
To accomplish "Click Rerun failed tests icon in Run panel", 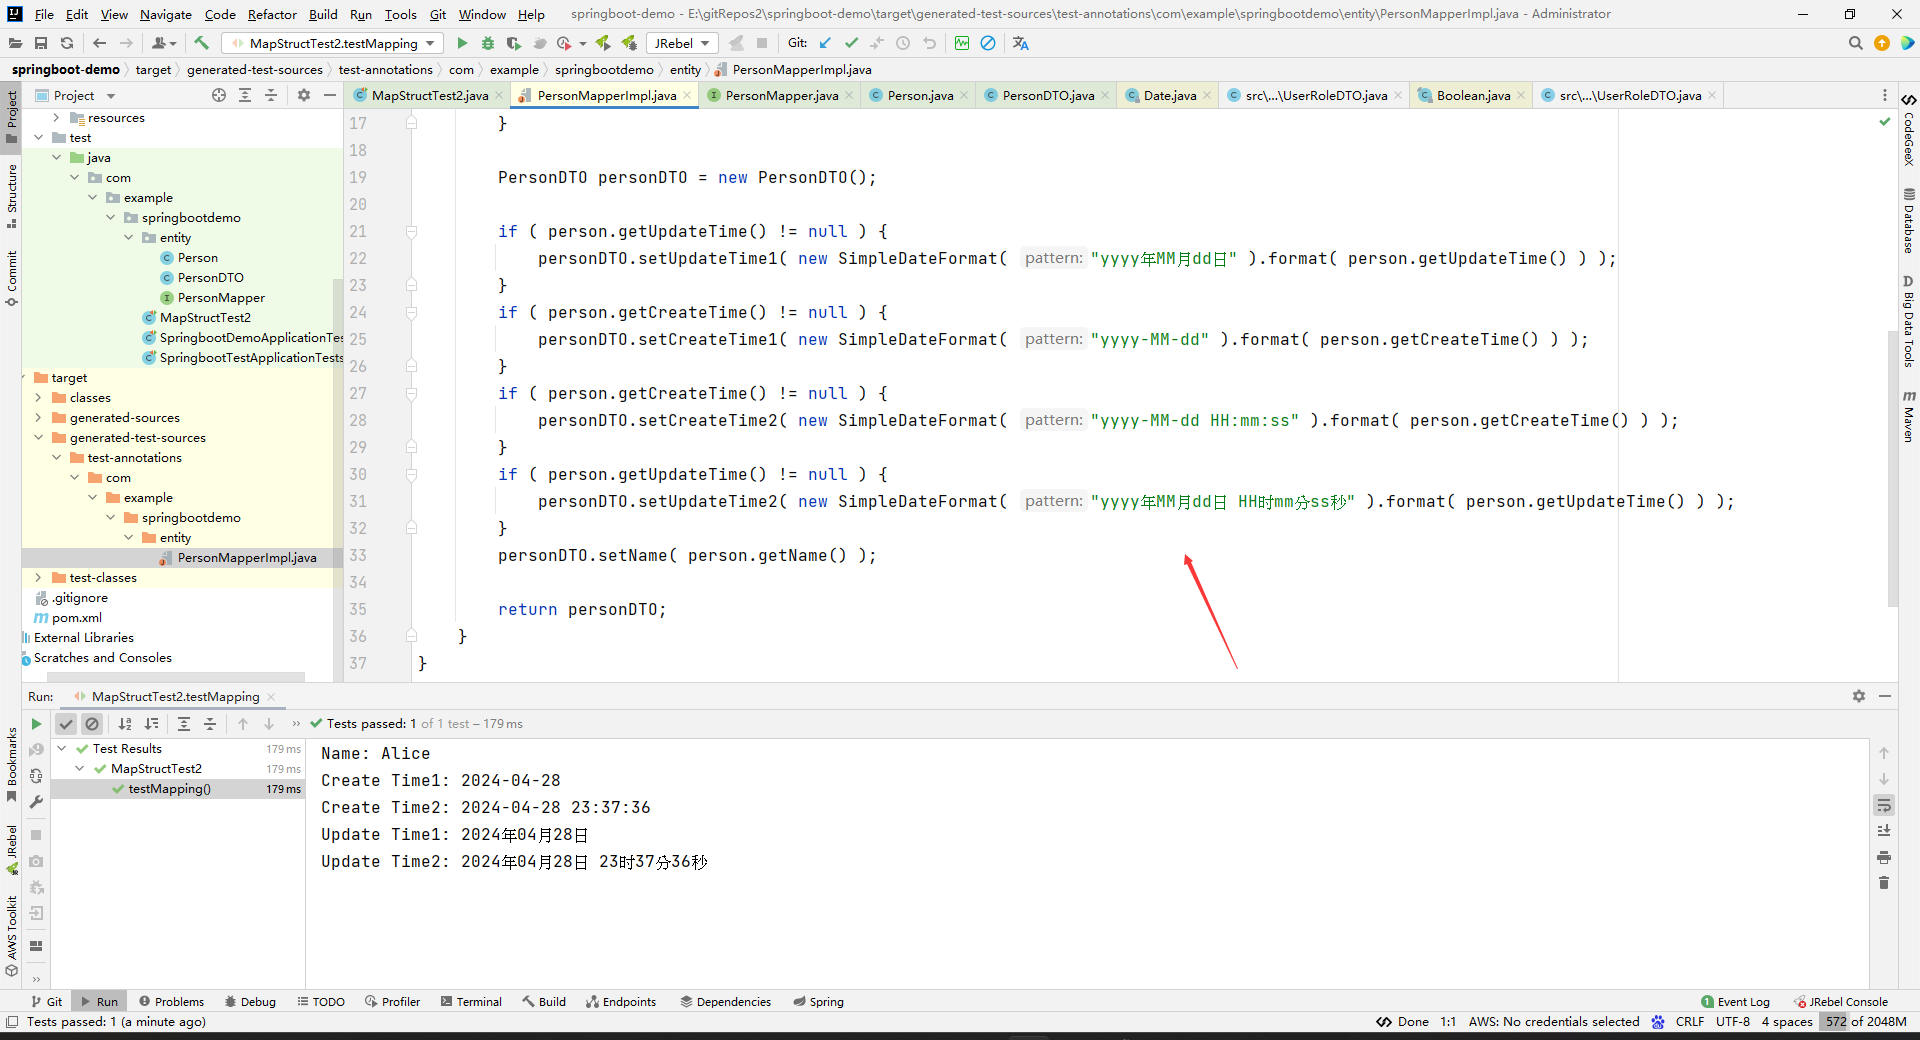I will click(x=36, y=750).
